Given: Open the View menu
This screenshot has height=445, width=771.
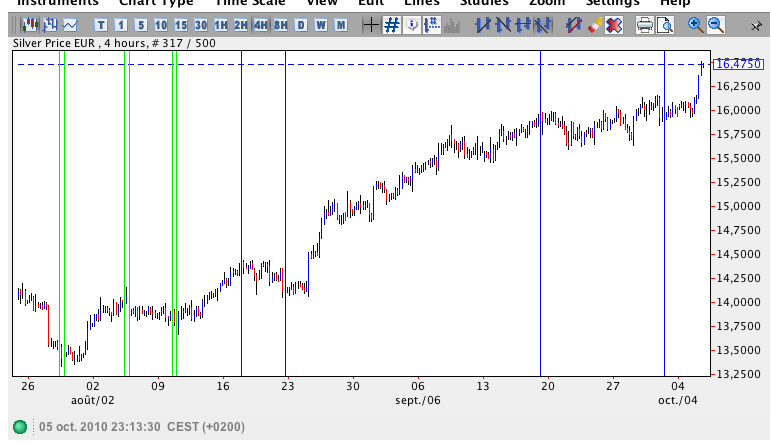Looking at the screenshot, I should tap(322, 3).
